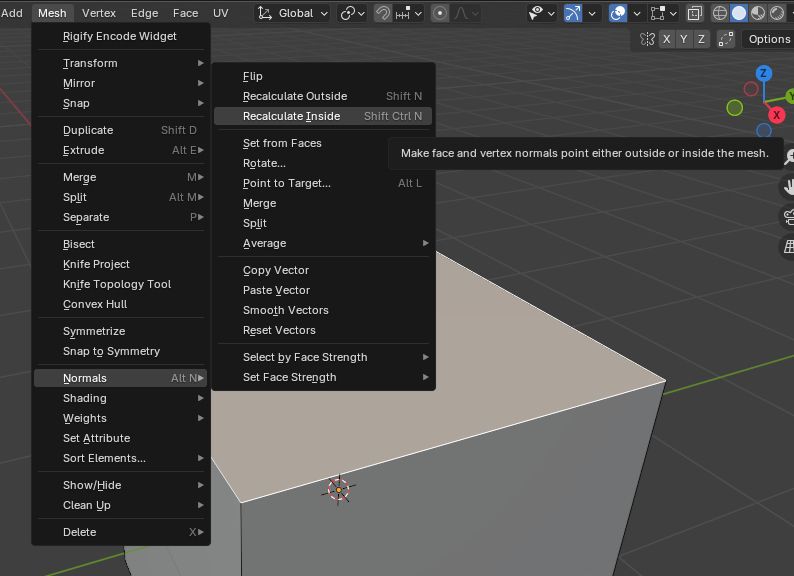Choose Knife Topology Tool
Screen dimensions: 794x576
(121, 284)
